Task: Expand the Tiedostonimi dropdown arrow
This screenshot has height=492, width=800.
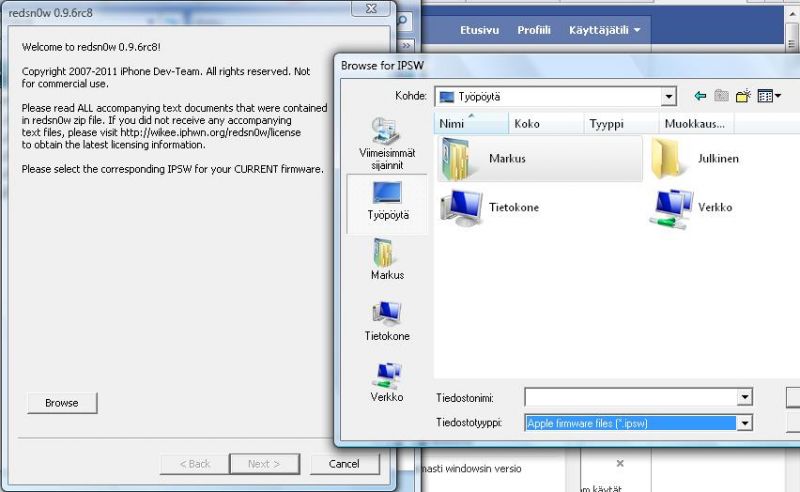Action: click(x=745, y=397)
